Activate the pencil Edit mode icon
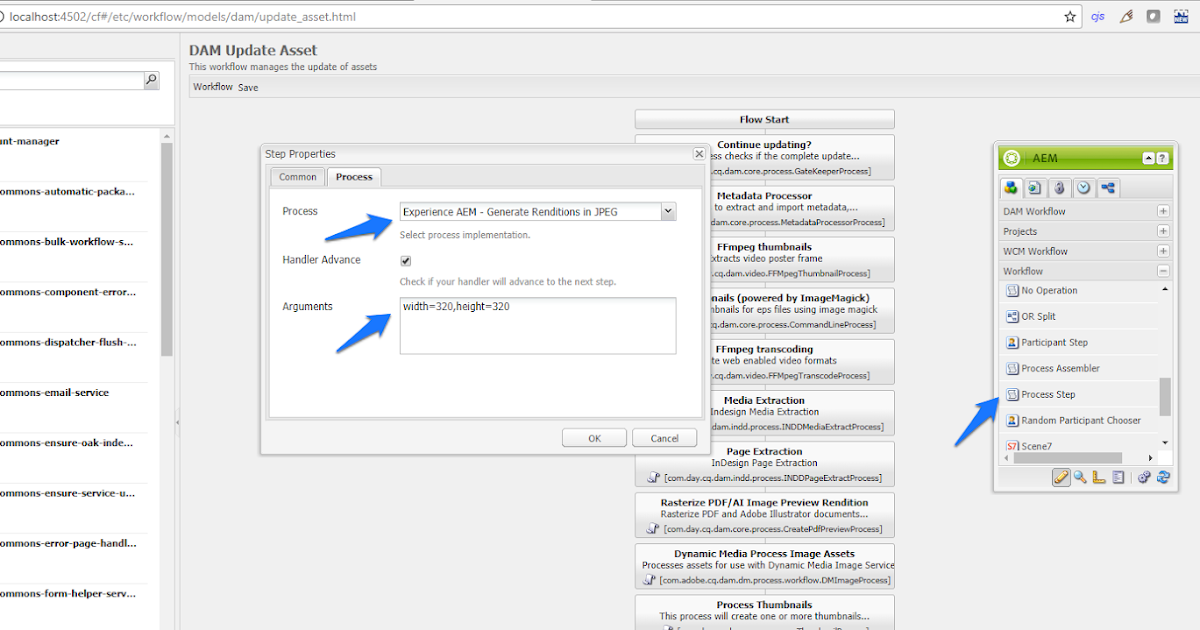 [x=1061, y=477]
